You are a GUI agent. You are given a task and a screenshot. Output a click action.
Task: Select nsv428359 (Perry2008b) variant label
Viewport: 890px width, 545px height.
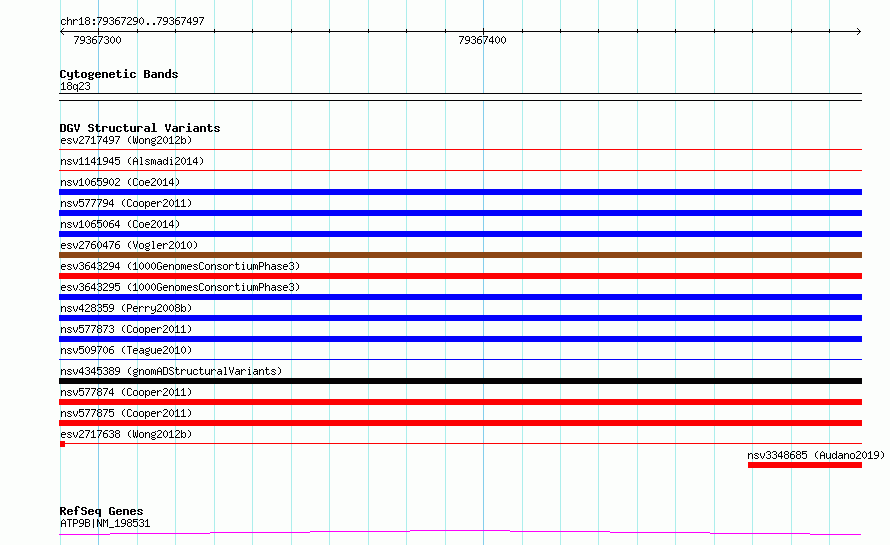[126, 308]
